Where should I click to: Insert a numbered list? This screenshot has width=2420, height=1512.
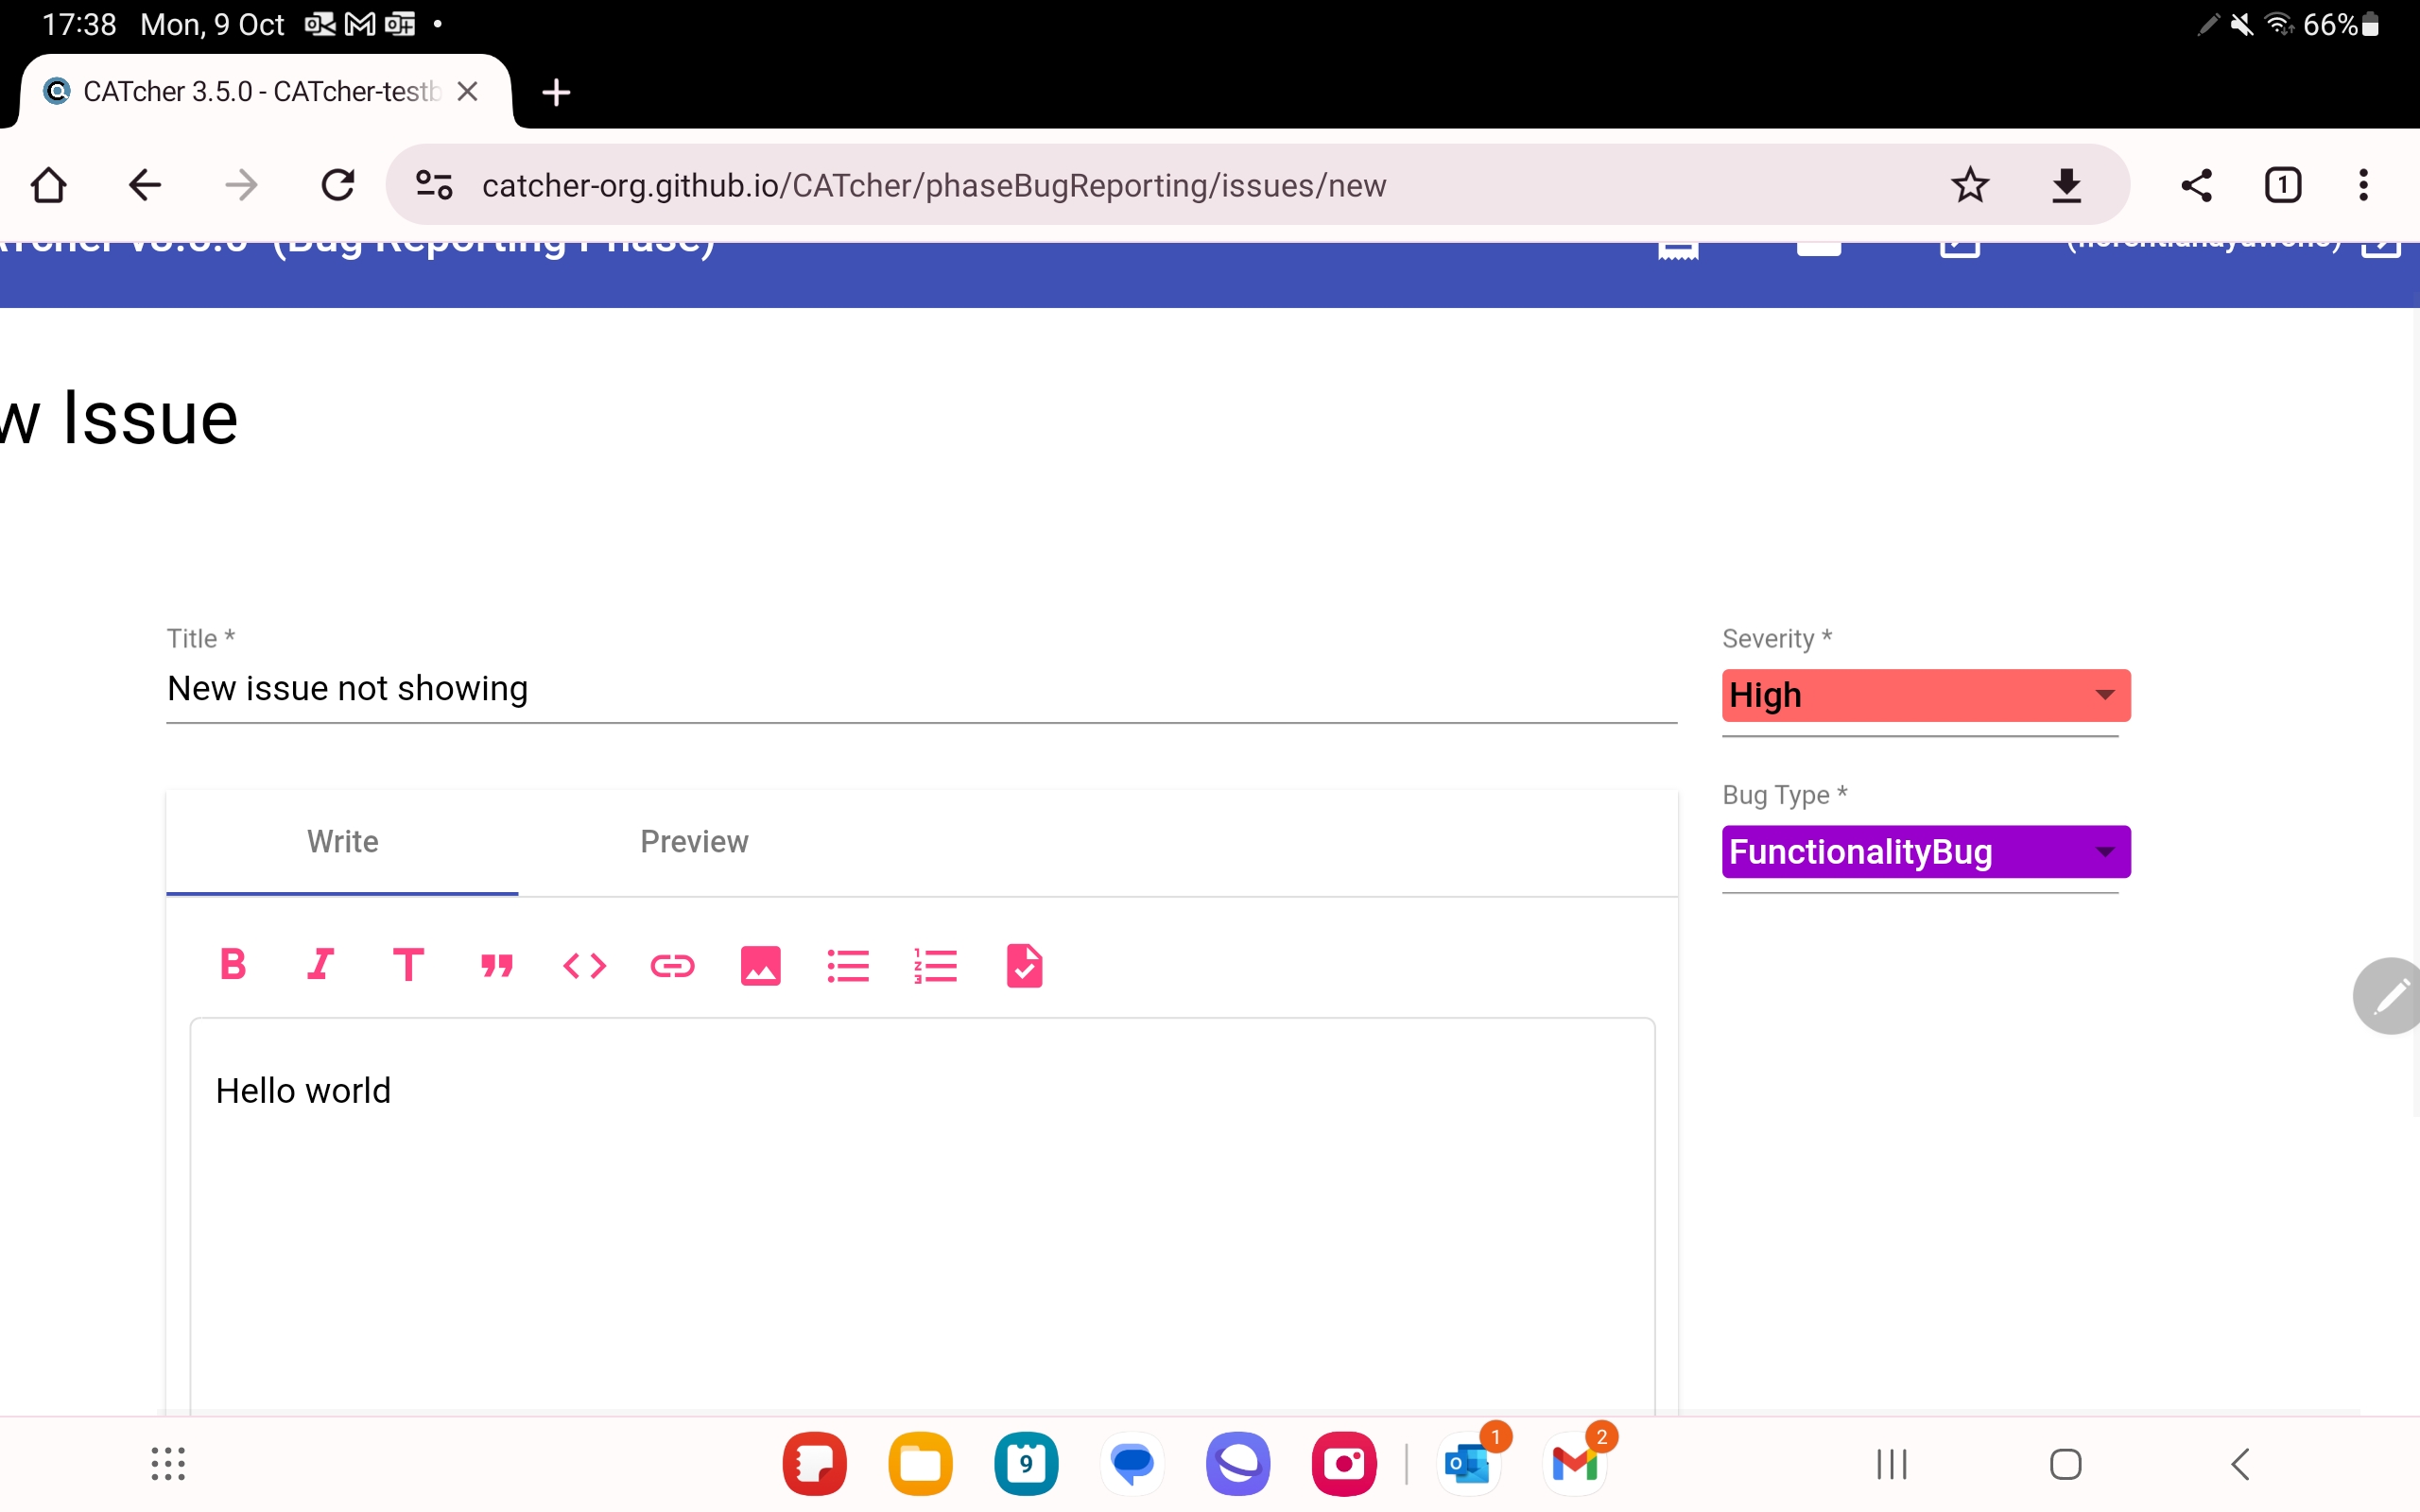[x=936, y=965]
